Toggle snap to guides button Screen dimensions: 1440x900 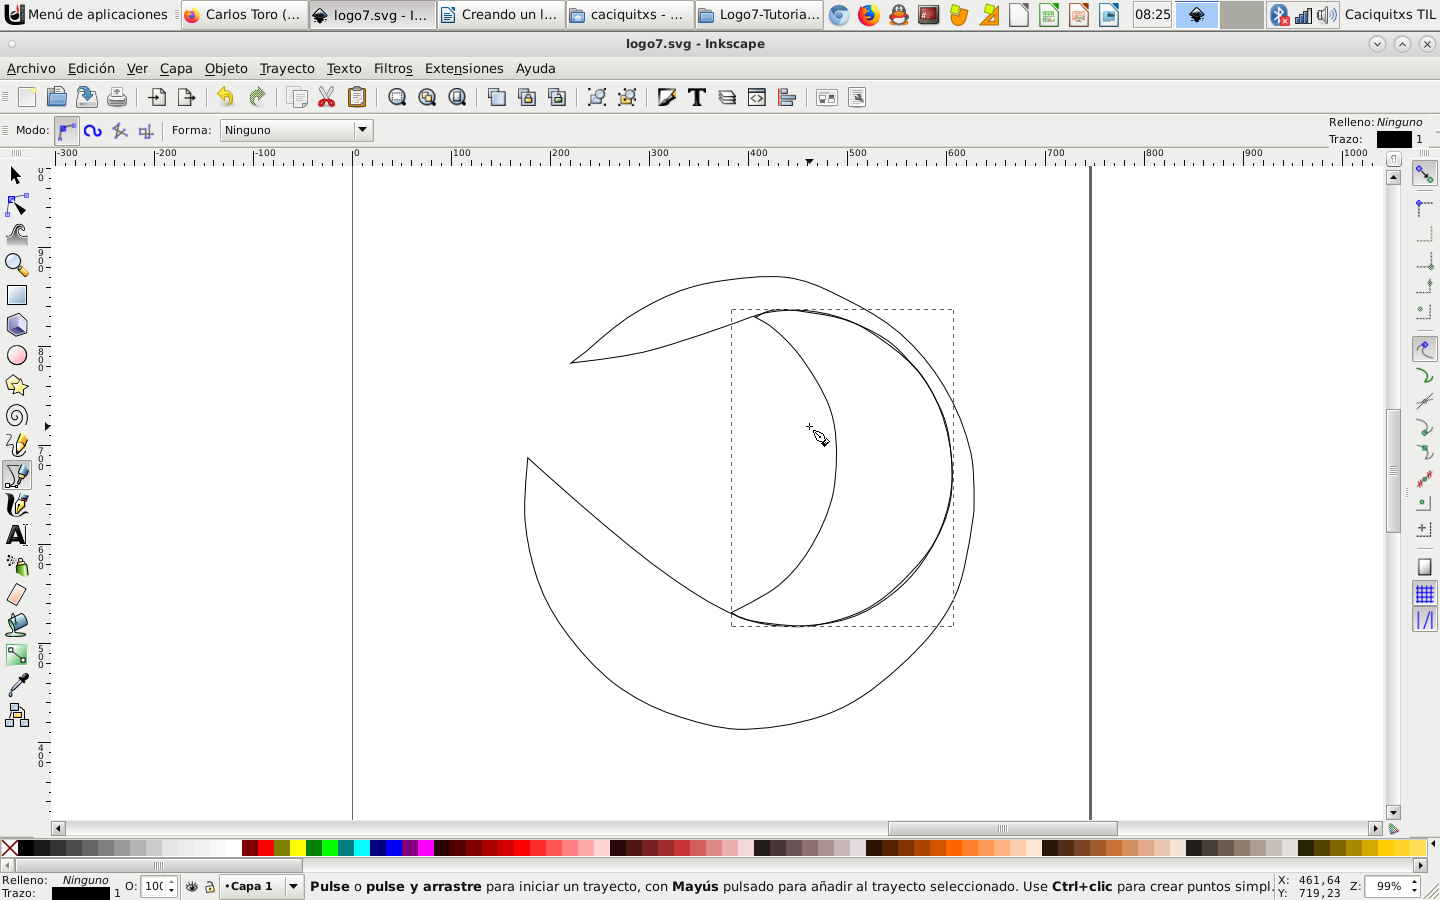(1425, 620)
